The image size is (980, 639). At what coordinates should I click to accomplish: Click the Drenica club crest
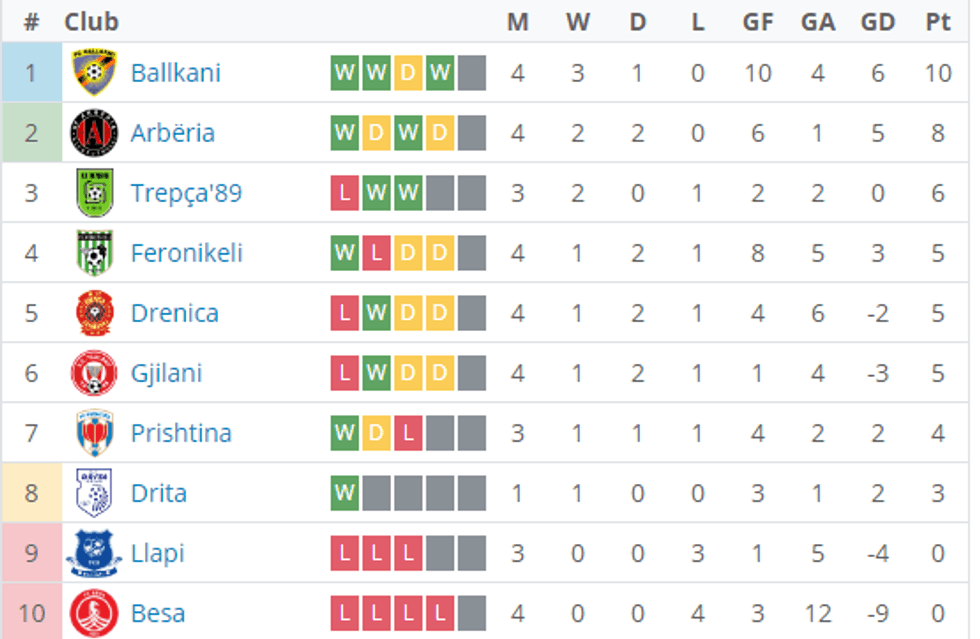click(x=94, y=313)
